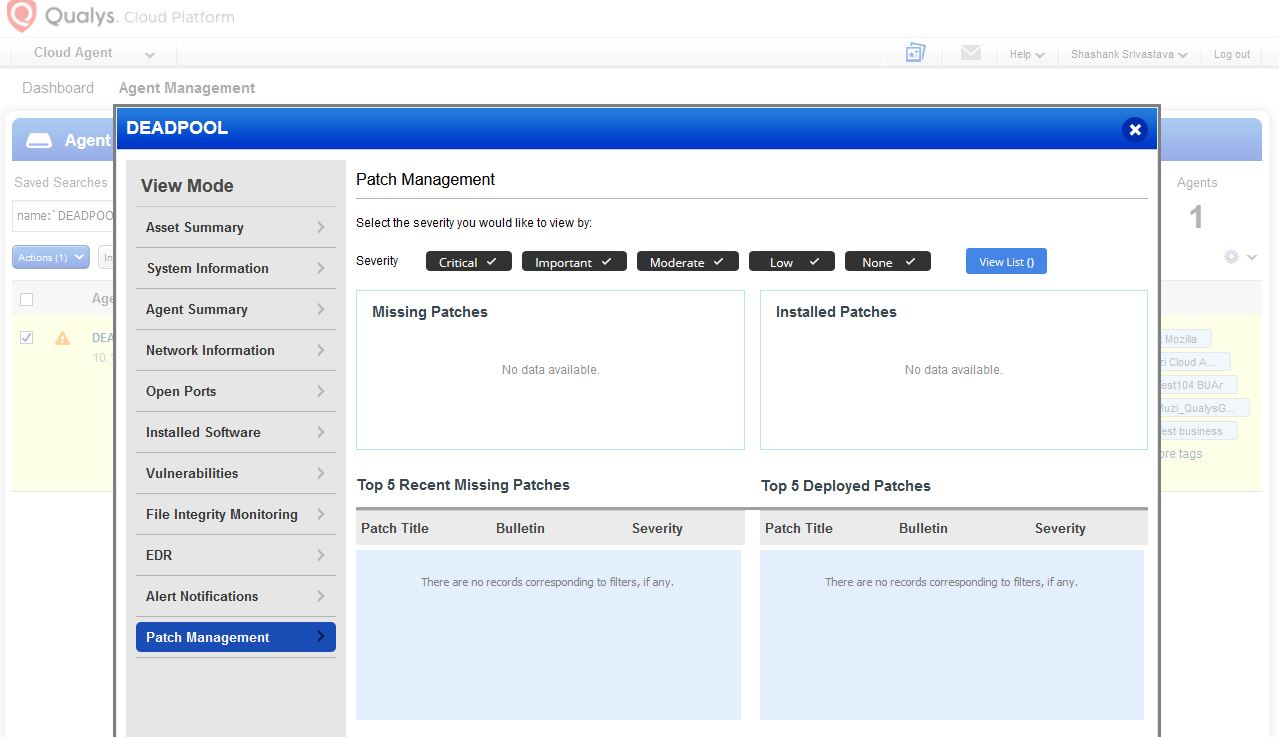Open the Help dropdown menu
The image size is (1279, 737).
pyautogui.click(x=1026, y=54)
